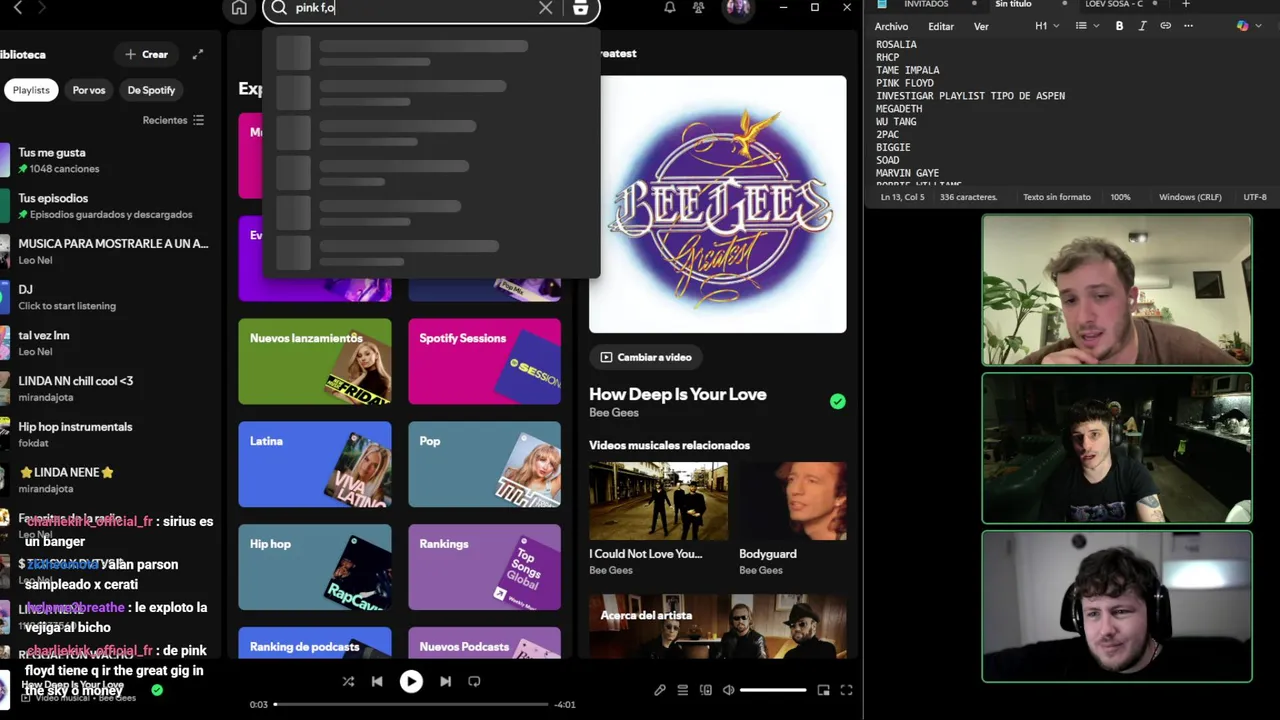Open the DJ entry in library
This screenshot has height=720, width=1280.
pos(110,297)
